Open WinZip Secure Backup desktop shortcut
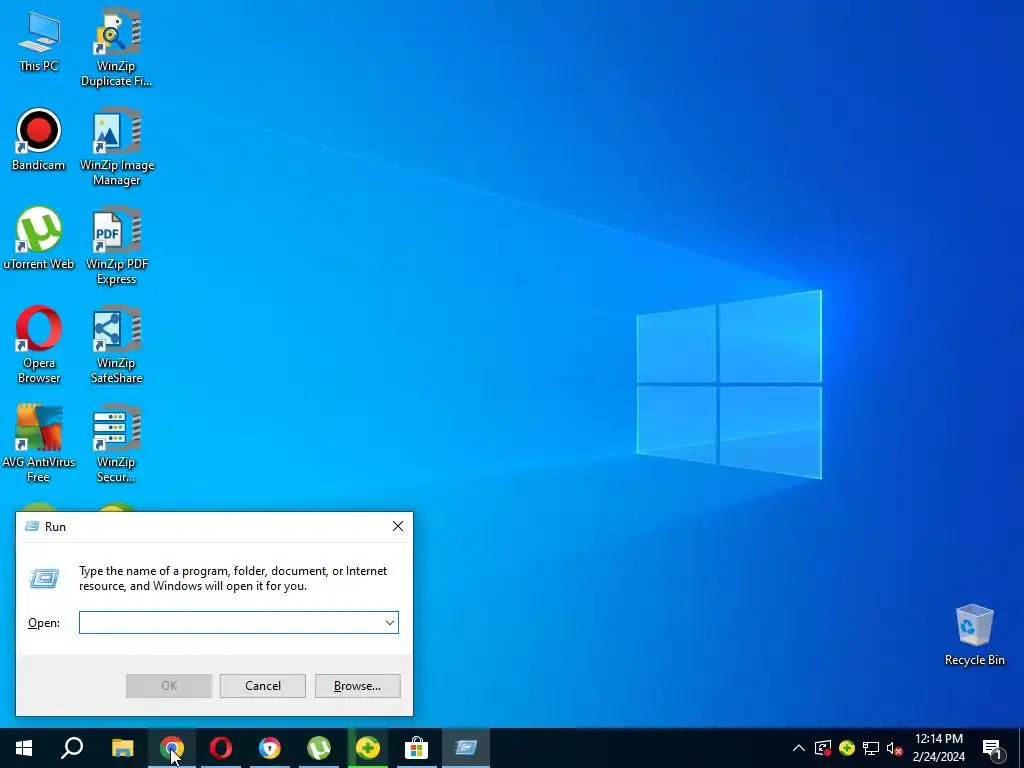This screenshot has height=768, width=1024. click(x=116, y=444)
